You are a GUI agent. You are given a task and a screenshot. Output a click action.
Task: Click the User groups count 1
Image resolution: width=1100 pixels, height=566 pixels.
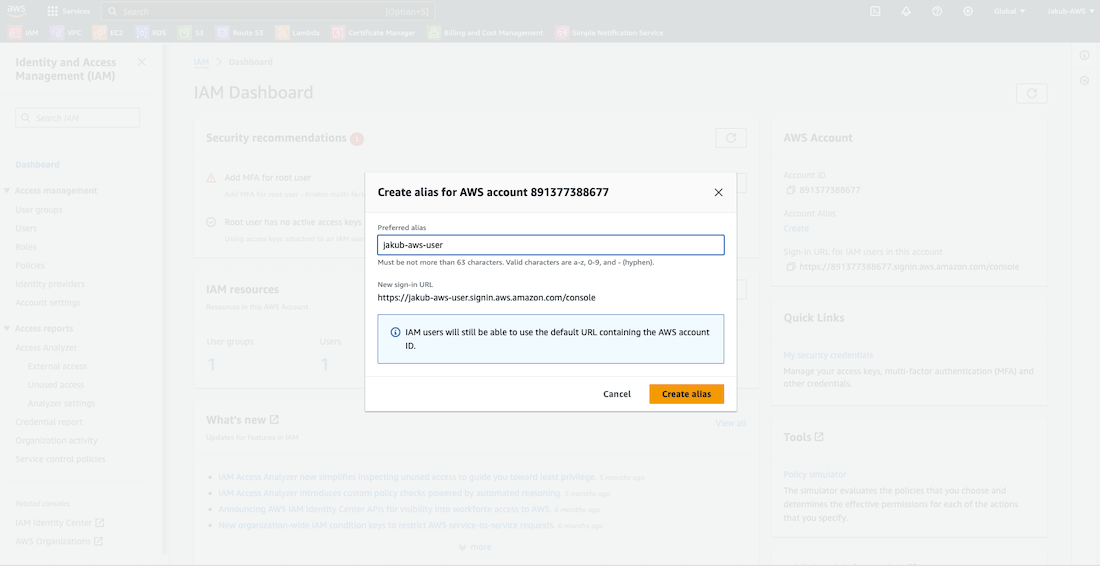(211, 364)
